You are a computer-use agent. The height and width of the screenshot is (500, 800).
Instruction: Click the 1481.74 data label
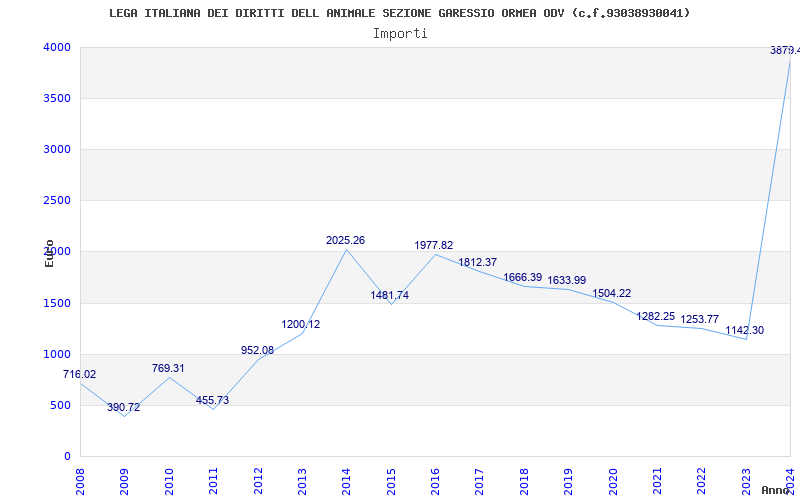390,295
